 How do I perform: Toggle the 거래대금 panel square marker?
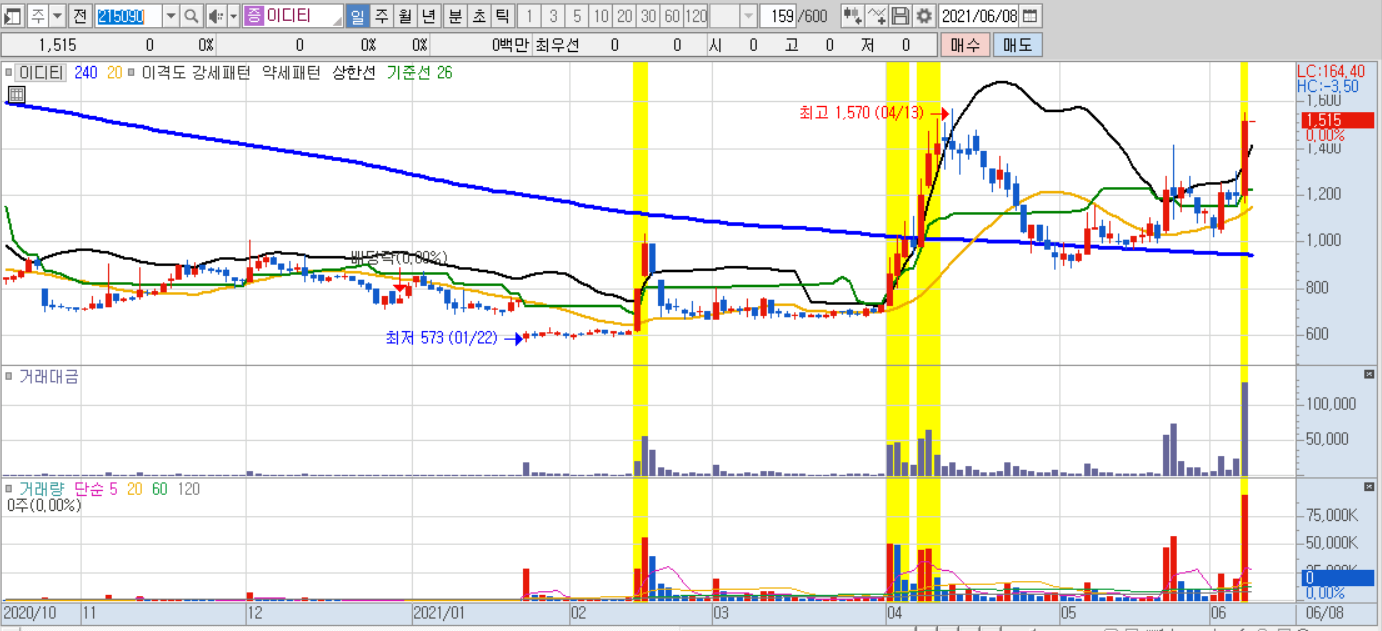coord(9,376)
